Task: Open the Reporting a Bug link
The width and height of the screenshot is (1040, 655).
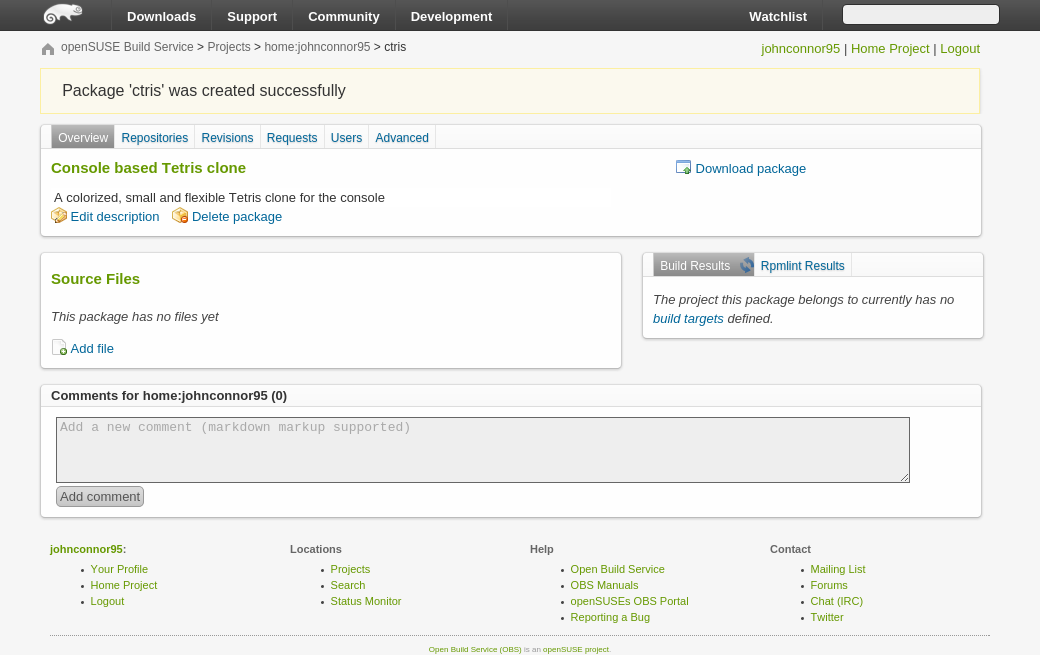Action: (610, 617)
